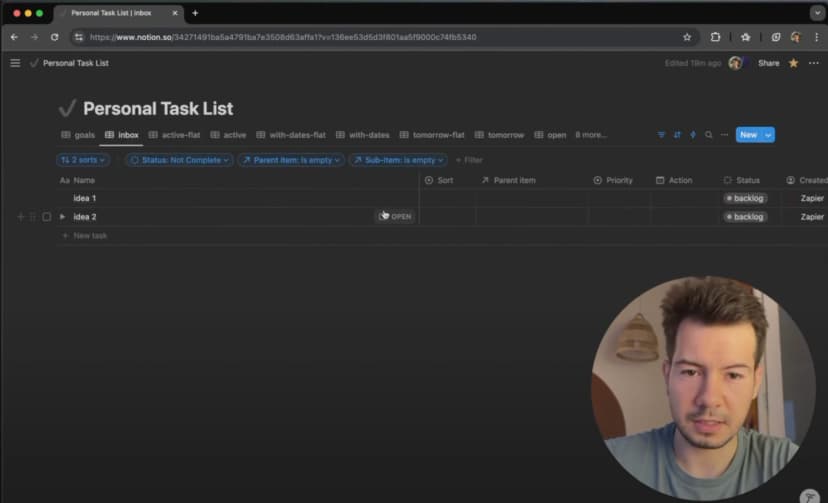Click the backlog status of idea 2
The height and width of the screenshot is (503, 828).
pos(745,217)
